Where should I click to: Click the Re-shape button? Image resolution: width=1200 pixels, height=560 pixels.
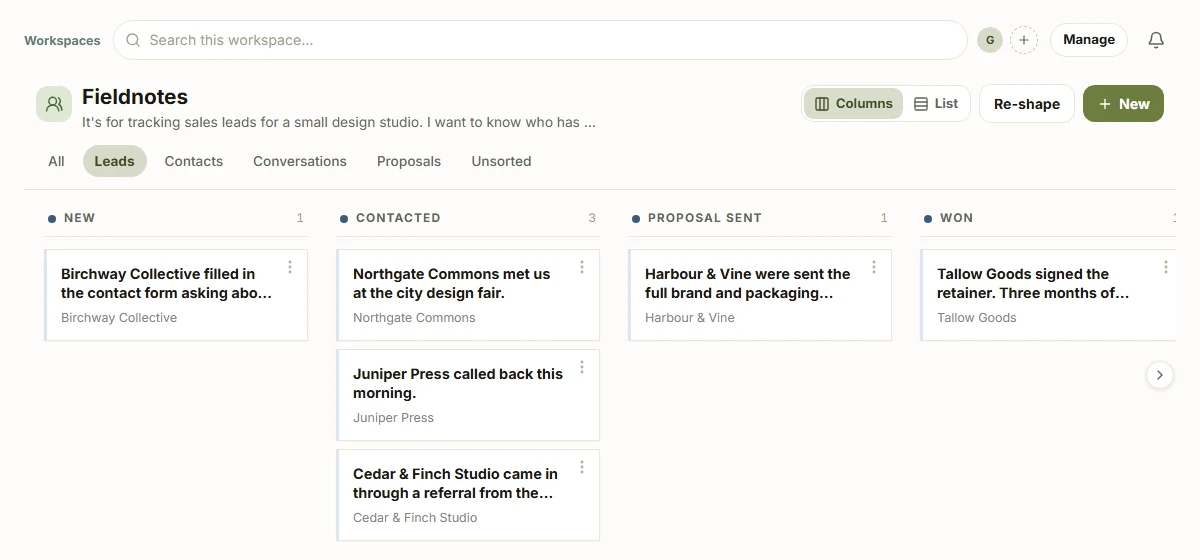[1027, 104]
